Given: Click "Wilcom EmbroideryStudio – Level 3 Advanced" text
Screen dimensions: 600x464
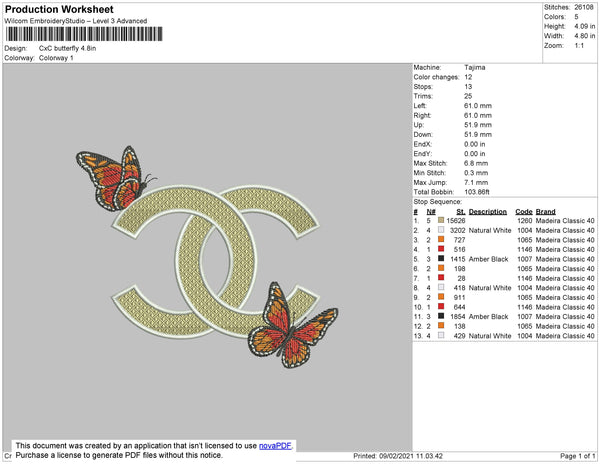Looking at the screenshot, I should pyautogui.click(x=76, y=21).
